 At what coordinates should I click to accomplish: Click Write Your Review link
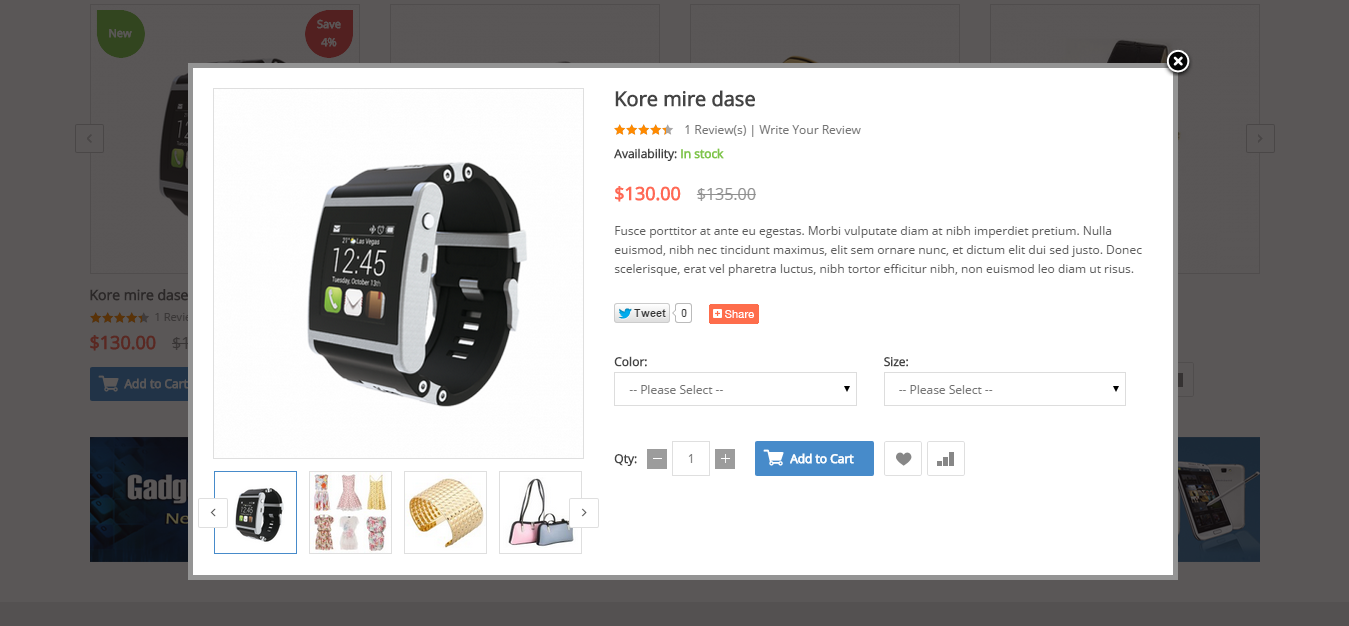[x=810, y=130]
